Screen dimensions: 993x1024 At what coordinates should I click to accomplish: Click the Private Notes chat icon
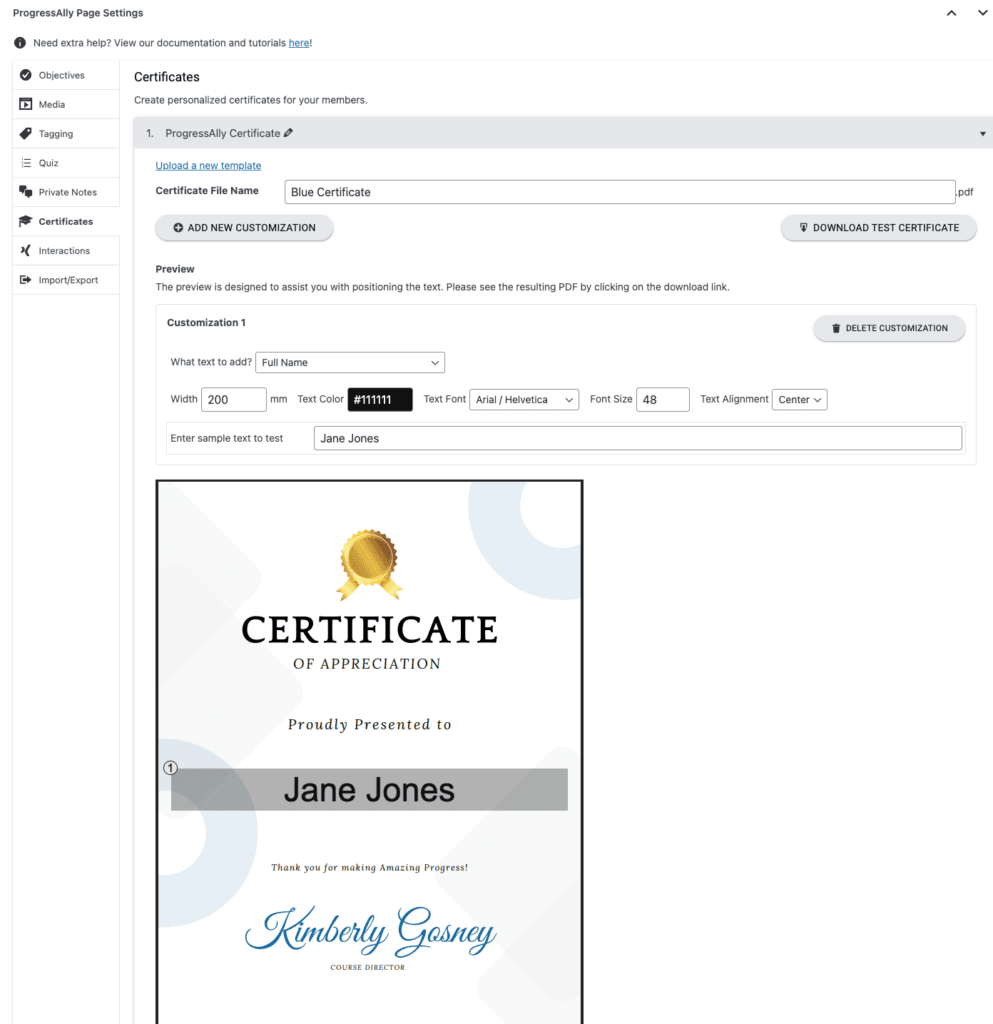pos(26,192)
